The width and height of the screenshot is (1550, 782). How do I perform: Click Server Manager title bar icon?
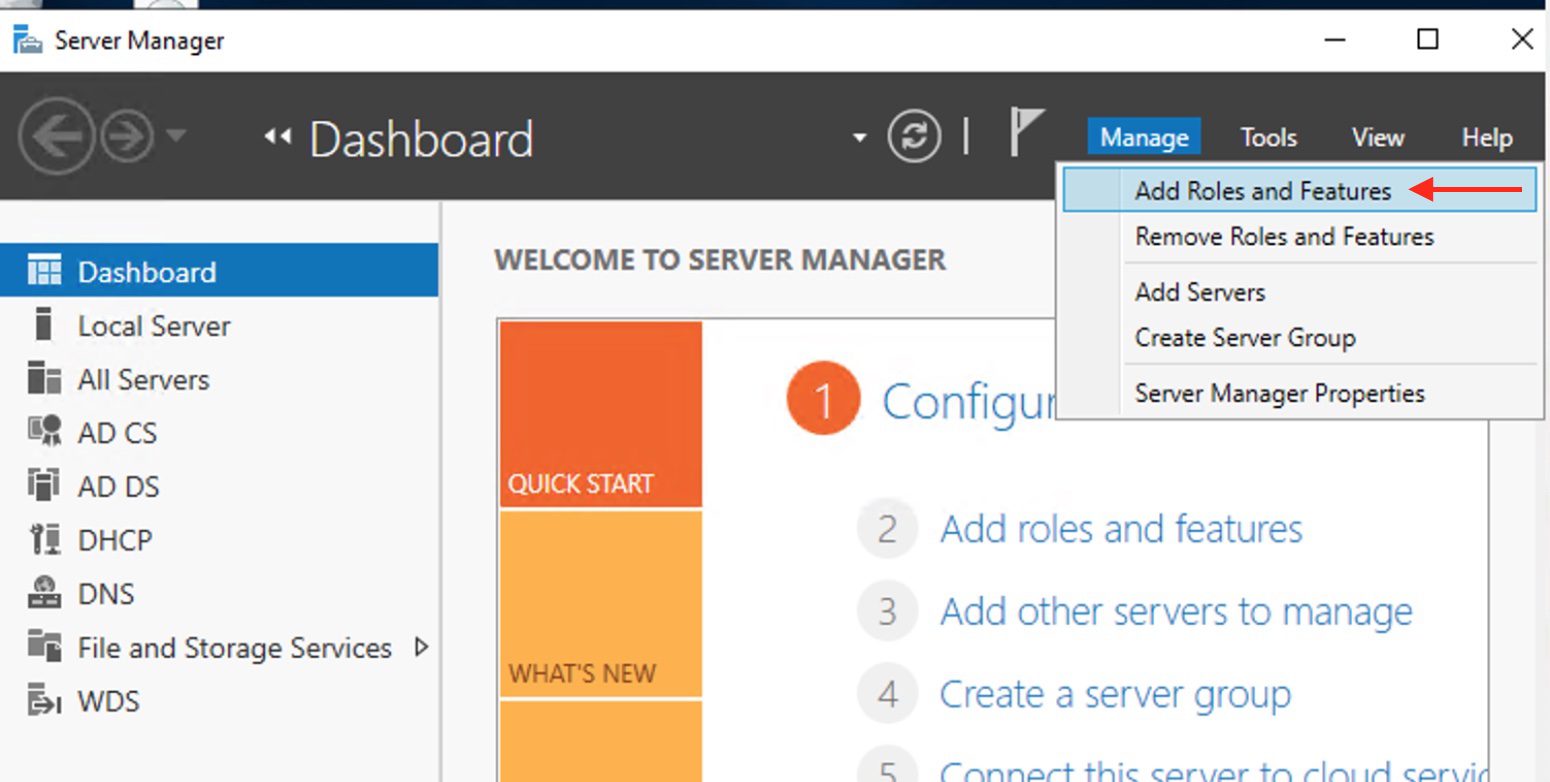[x=28, y=40]
